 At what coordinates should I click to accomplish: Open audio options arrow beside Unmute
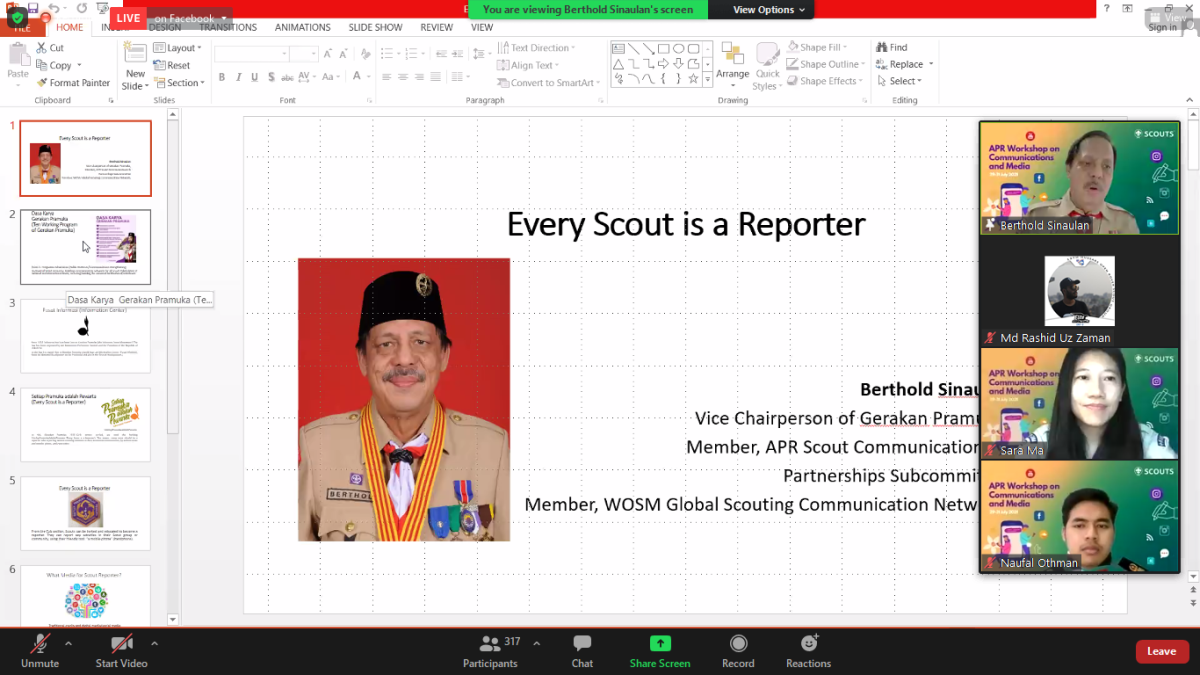click(x=68, y=643)
